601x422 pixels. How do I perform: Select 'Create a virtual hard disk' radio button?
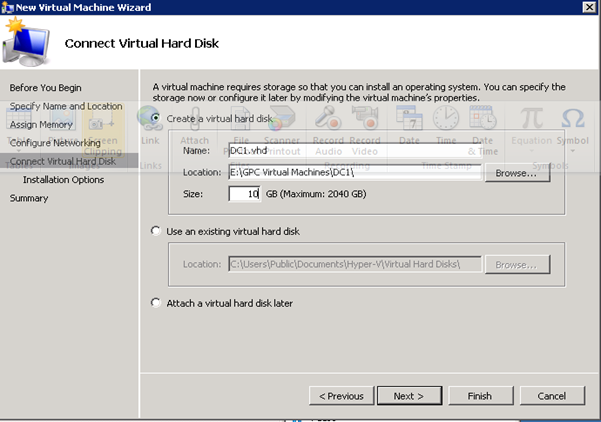click(155, 118)
